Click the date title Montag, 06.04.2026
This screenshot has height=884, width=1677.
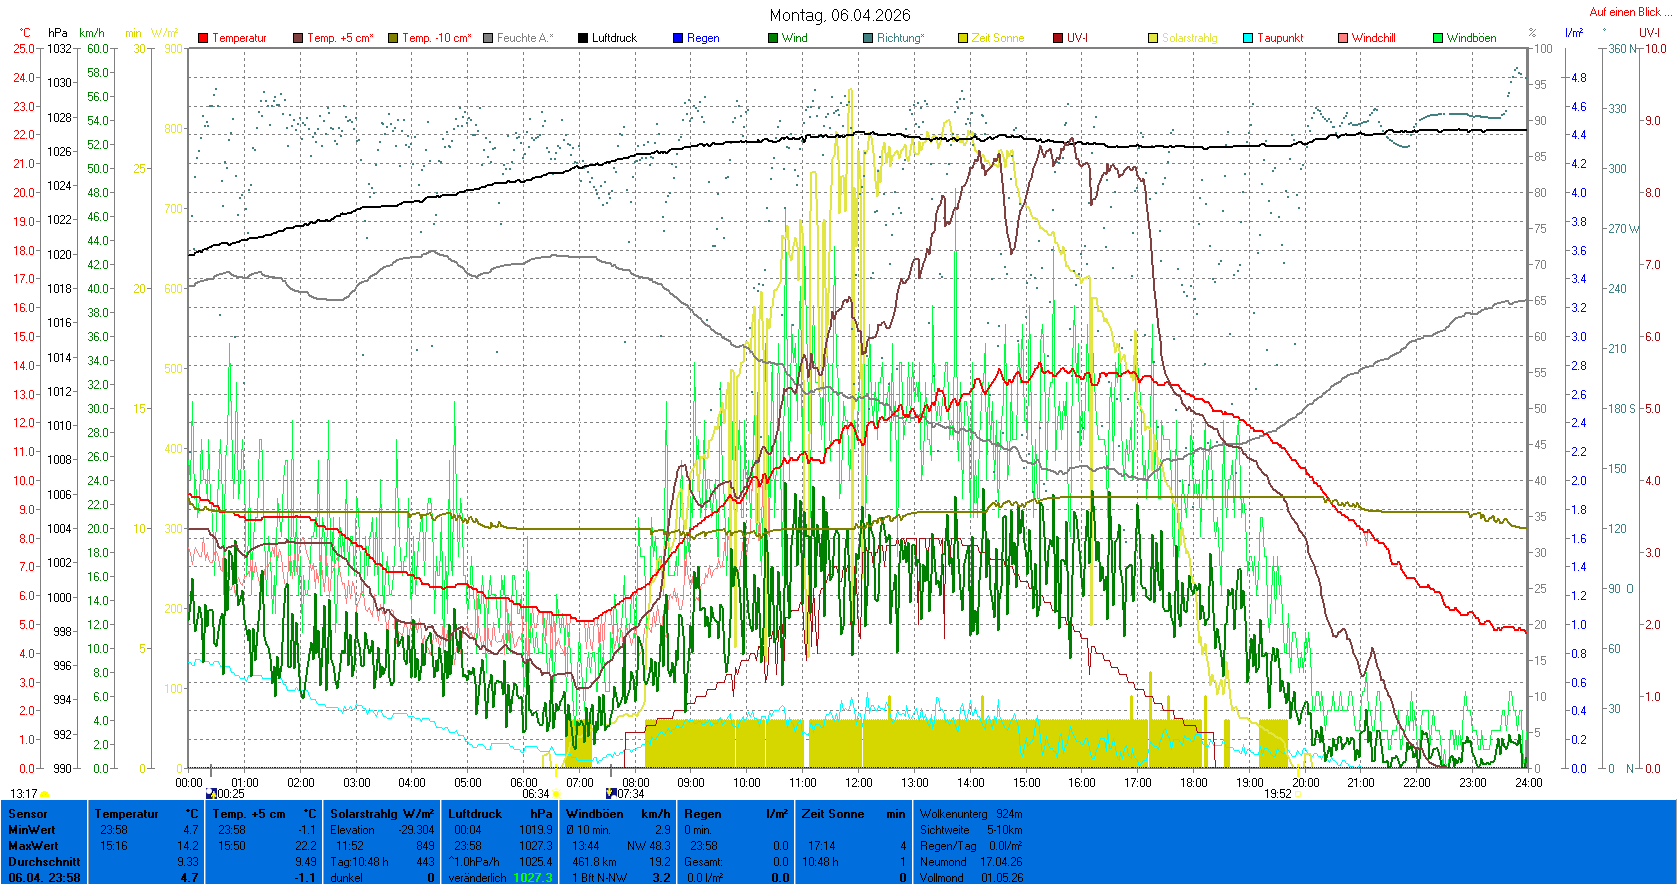tap(840, 15)
